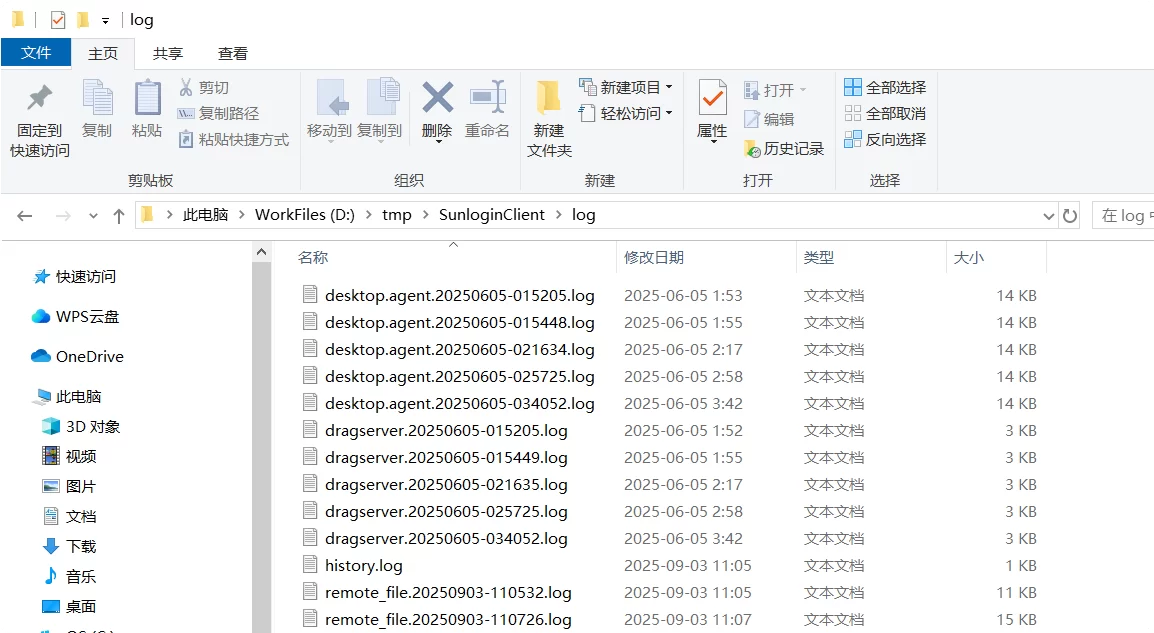Expand the 轻松访问 dropdown
This screenshot has height=633, width=1154.
pos(668,114)
